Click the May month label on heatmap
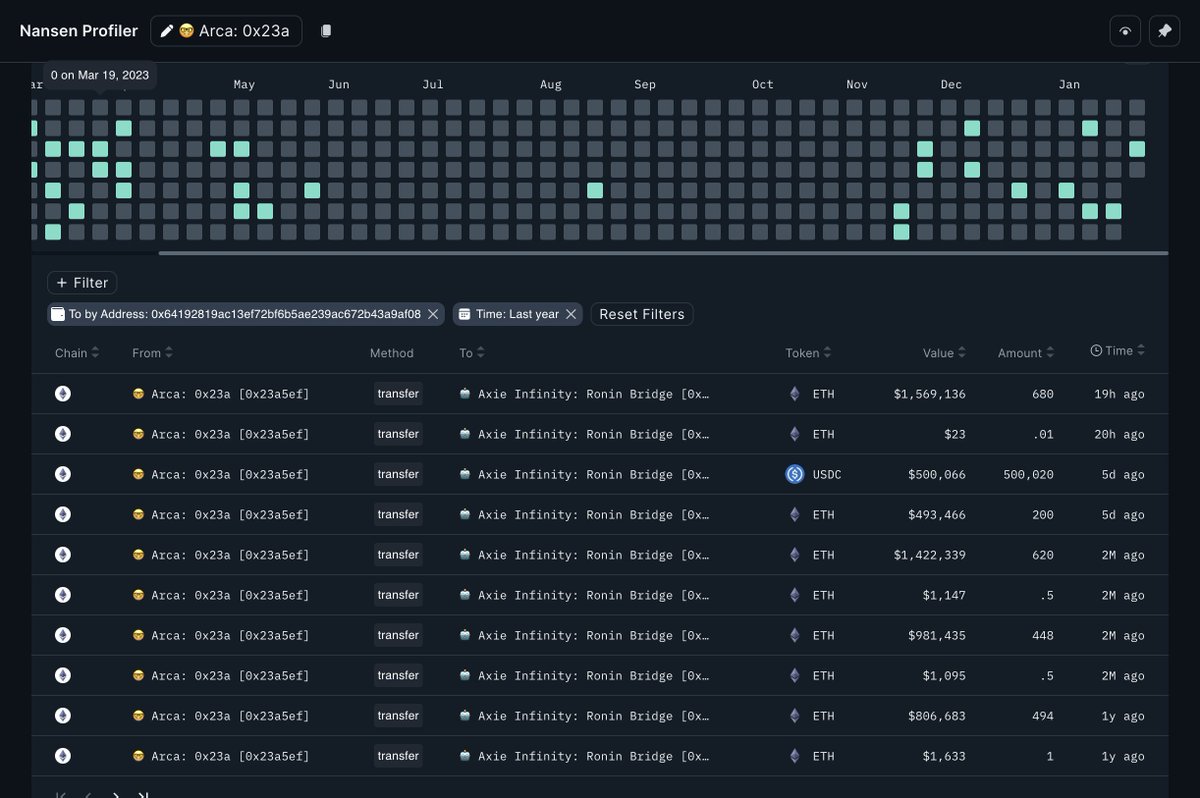The image size is (1200, 798). tap(244, 85)
